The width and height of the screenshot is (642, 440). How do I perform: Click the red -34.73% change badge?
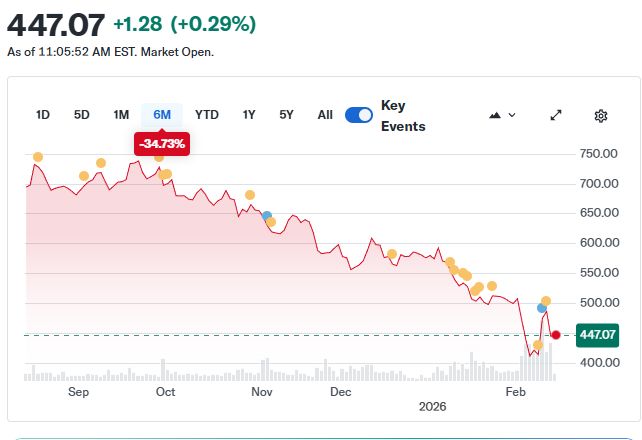point(162,144)
